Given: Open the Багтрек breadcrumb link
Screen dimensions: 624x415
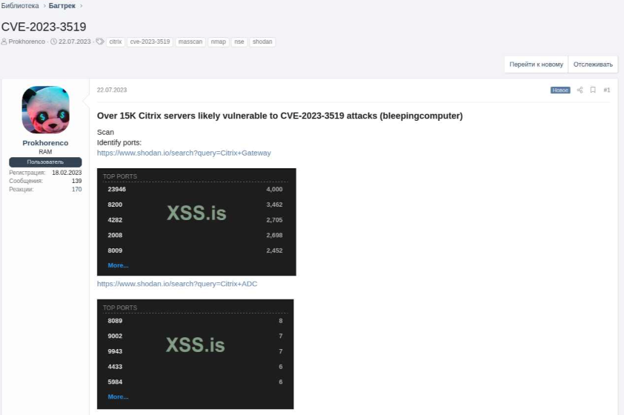Looking at the screenshot, I should [x=62, y=6].
